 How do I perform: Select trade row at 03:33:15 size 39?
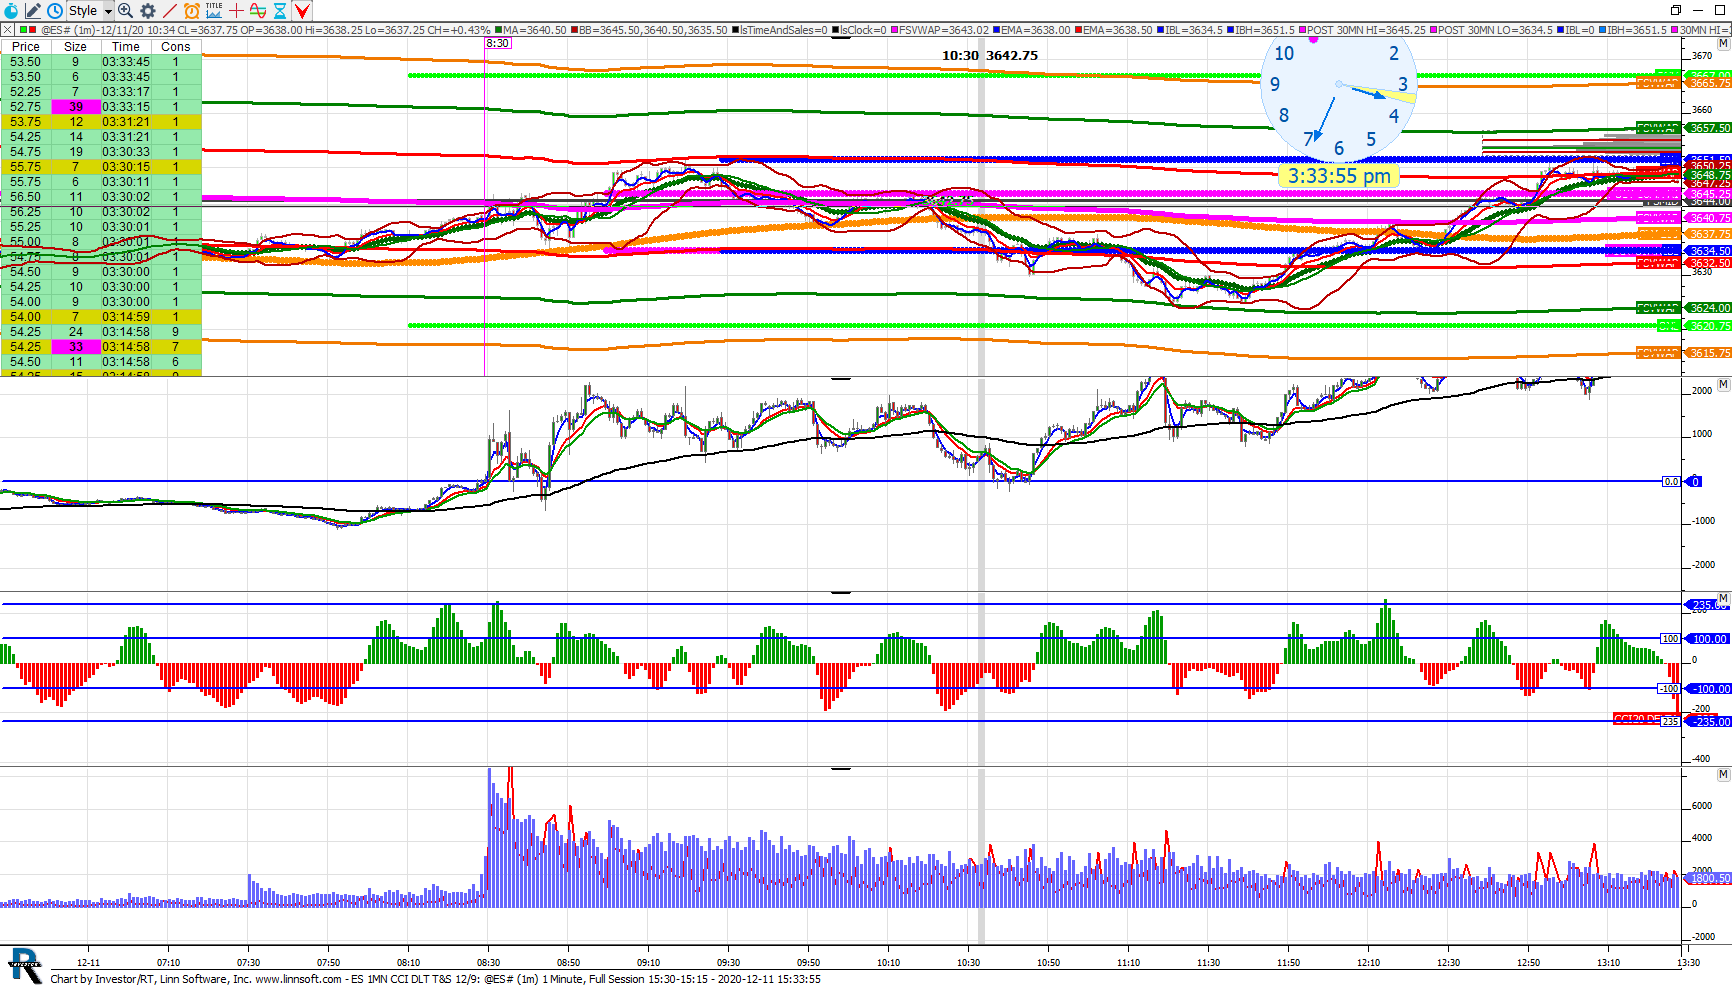click(x=101, y=106)
